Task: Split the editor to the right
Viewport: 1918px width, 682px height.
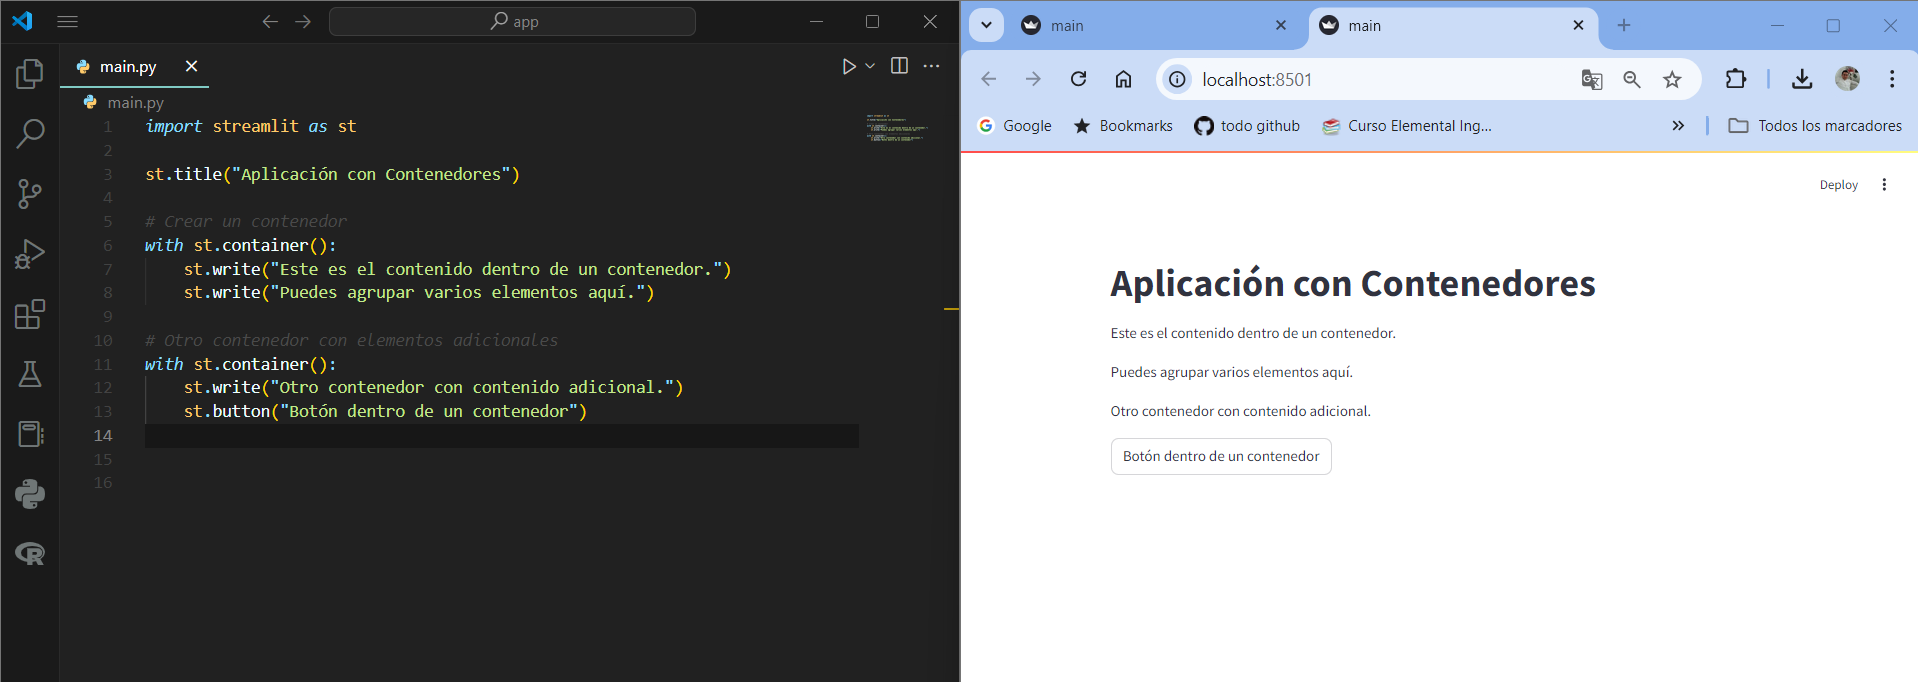Action: [x=899, y=66]
